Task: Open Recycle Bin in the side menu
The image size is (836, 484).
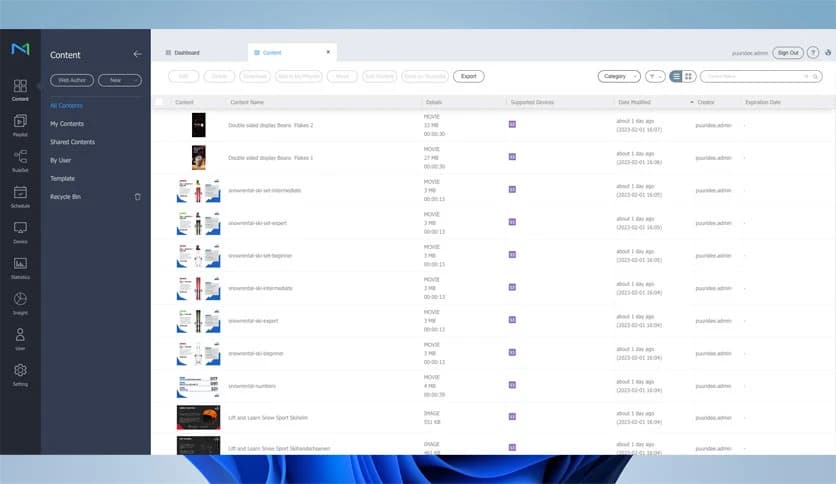Action: click(65, 197)
